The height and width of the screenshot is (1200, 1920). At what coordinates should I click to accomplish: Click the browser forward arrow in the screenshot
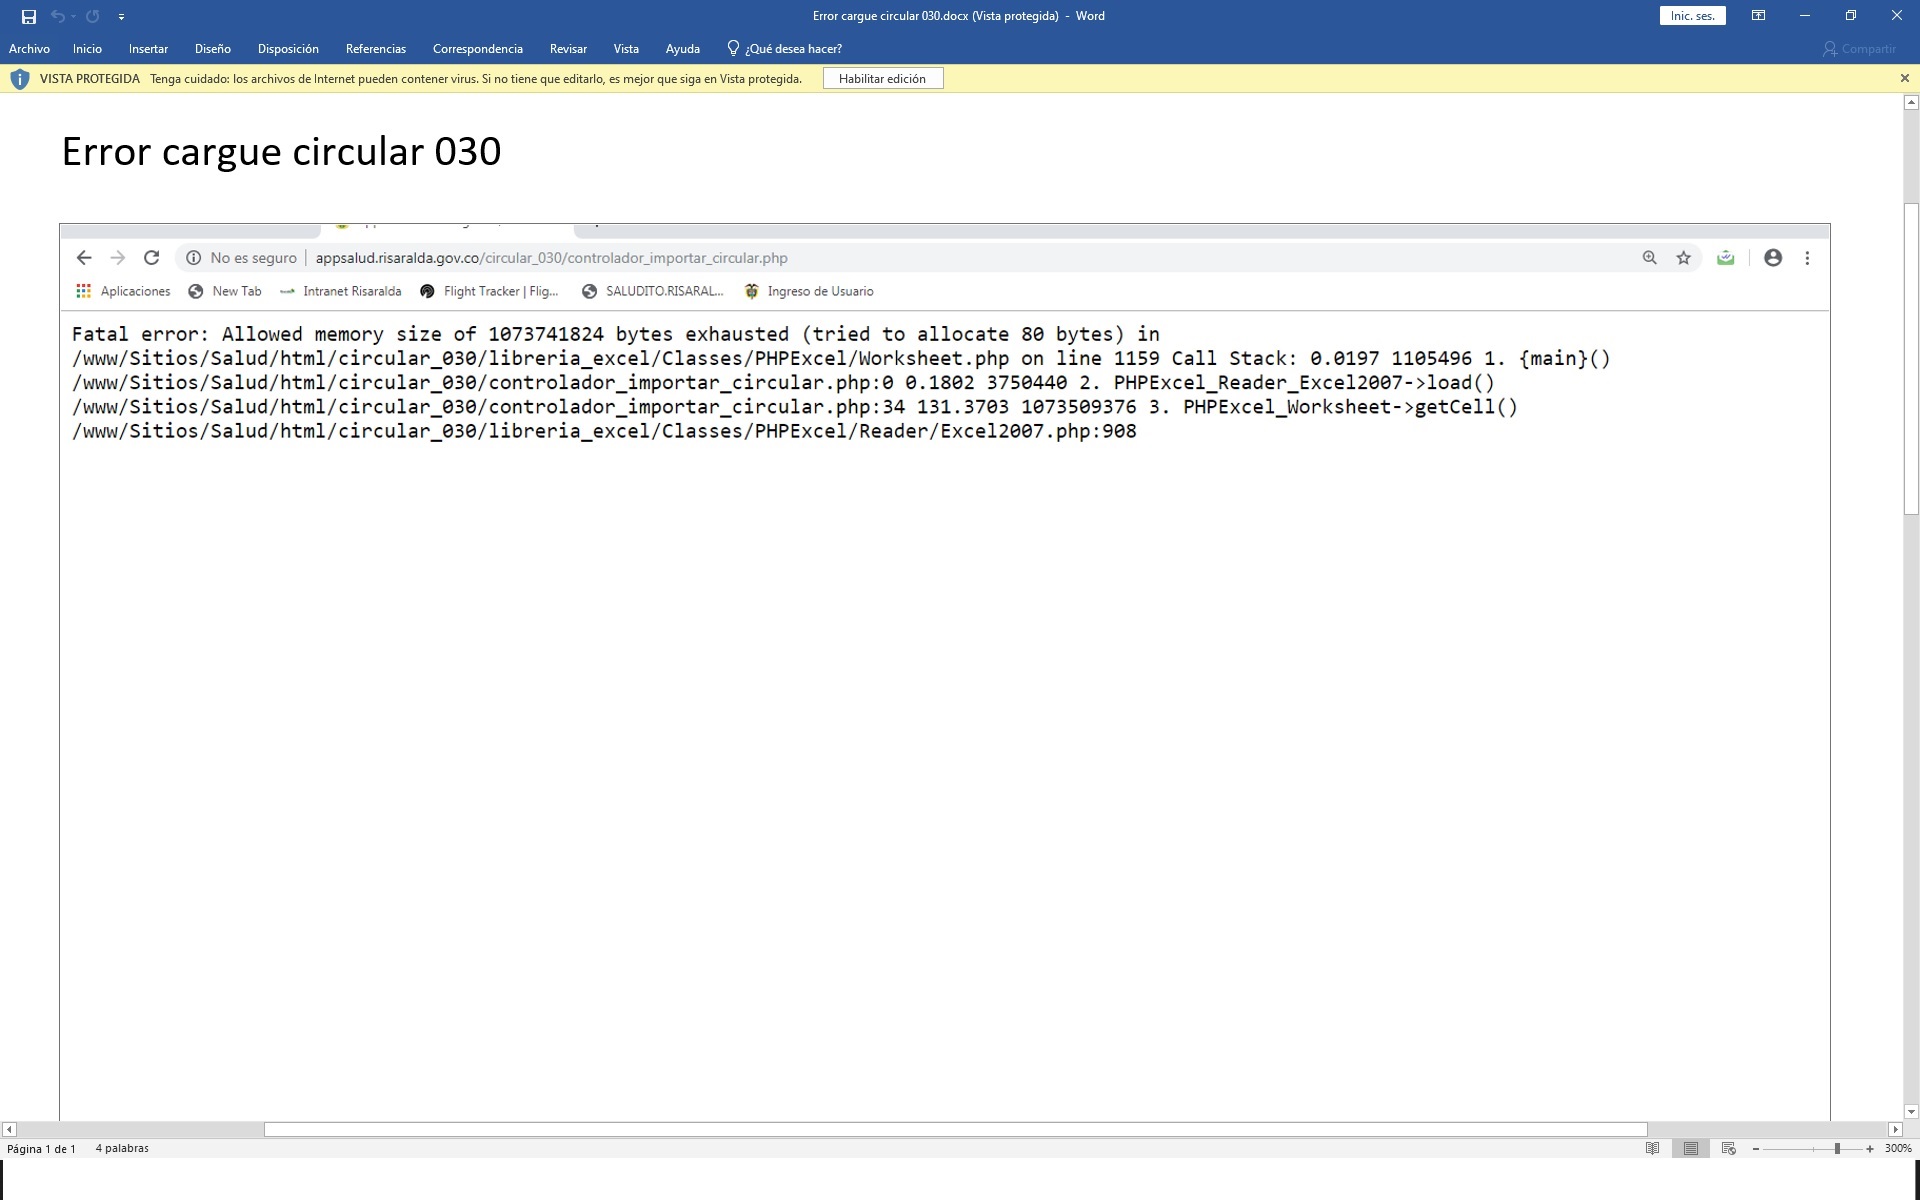[x=118, y=258]
